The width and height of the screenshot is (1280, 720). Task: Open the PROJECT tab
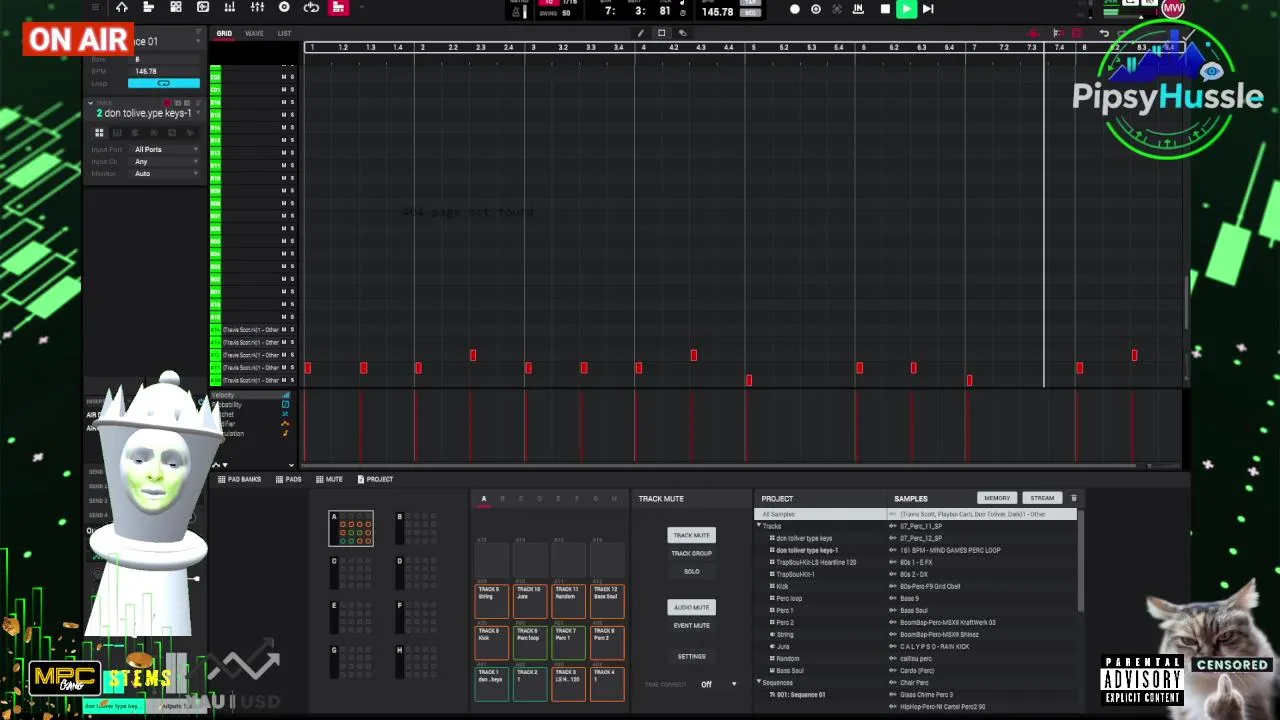[x=375, y=479]
